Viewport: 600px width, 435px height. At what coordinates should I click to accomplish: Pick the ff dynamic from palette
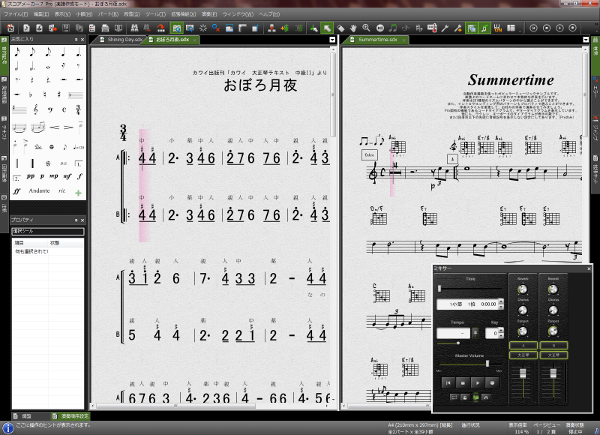click(x=16, y=191)
